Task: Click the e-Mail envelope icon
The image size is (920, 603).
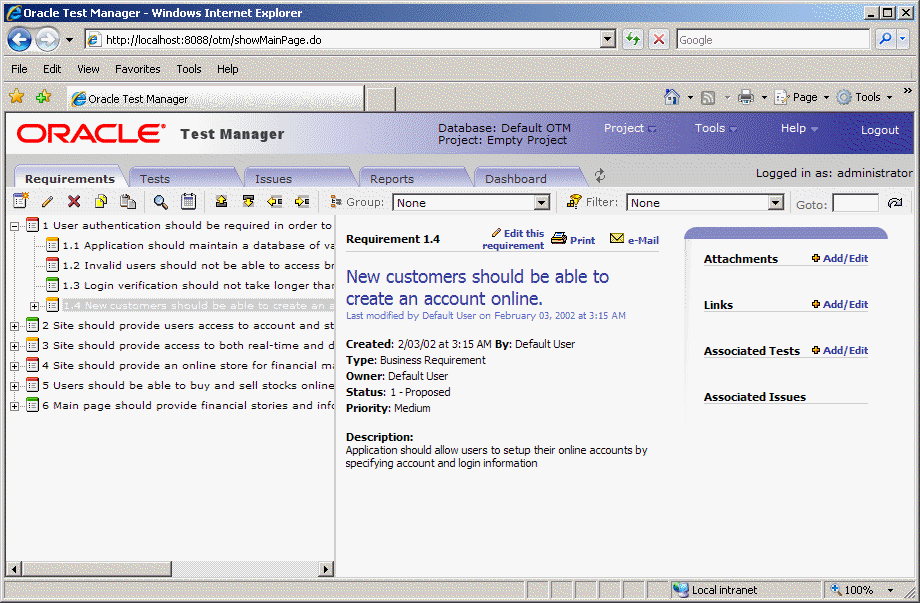Action: coord(617,238)
